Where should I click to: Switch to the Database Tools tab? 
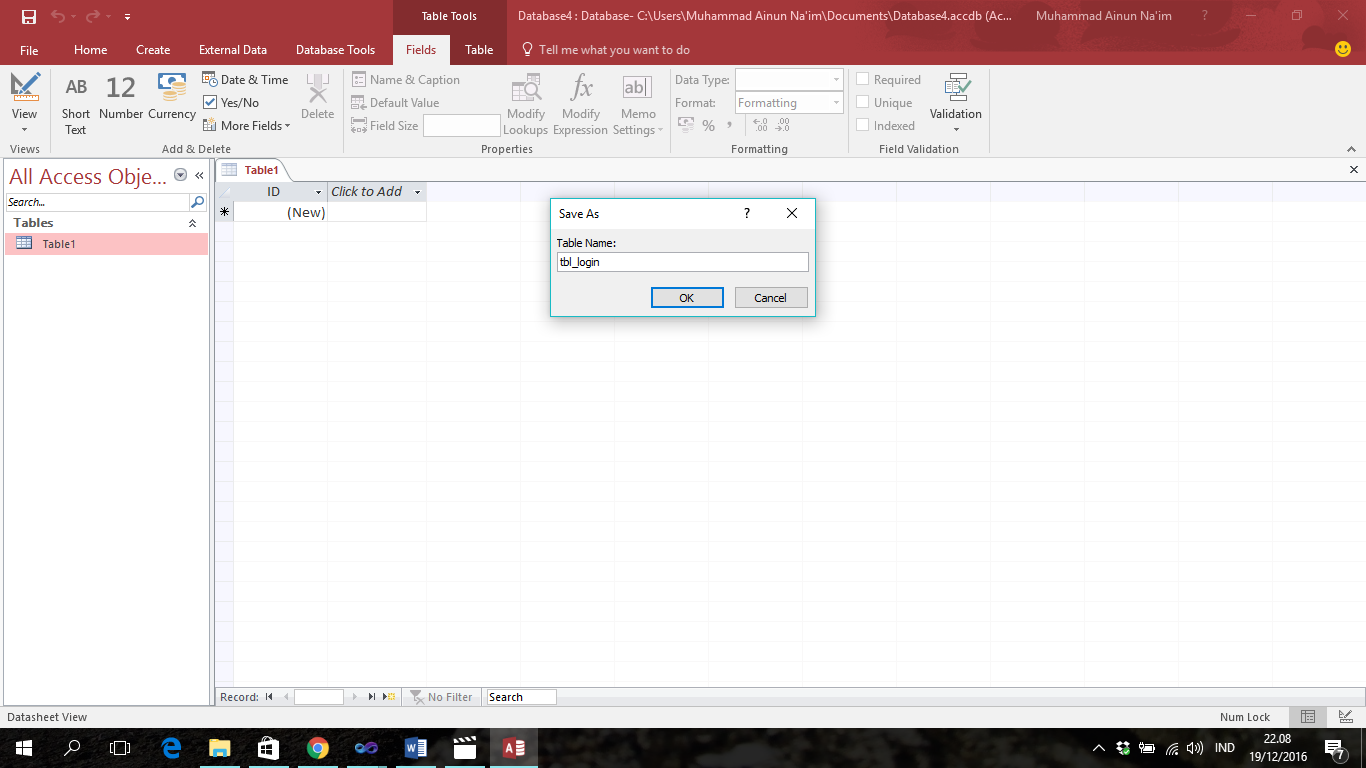click(x=336, y=50)
